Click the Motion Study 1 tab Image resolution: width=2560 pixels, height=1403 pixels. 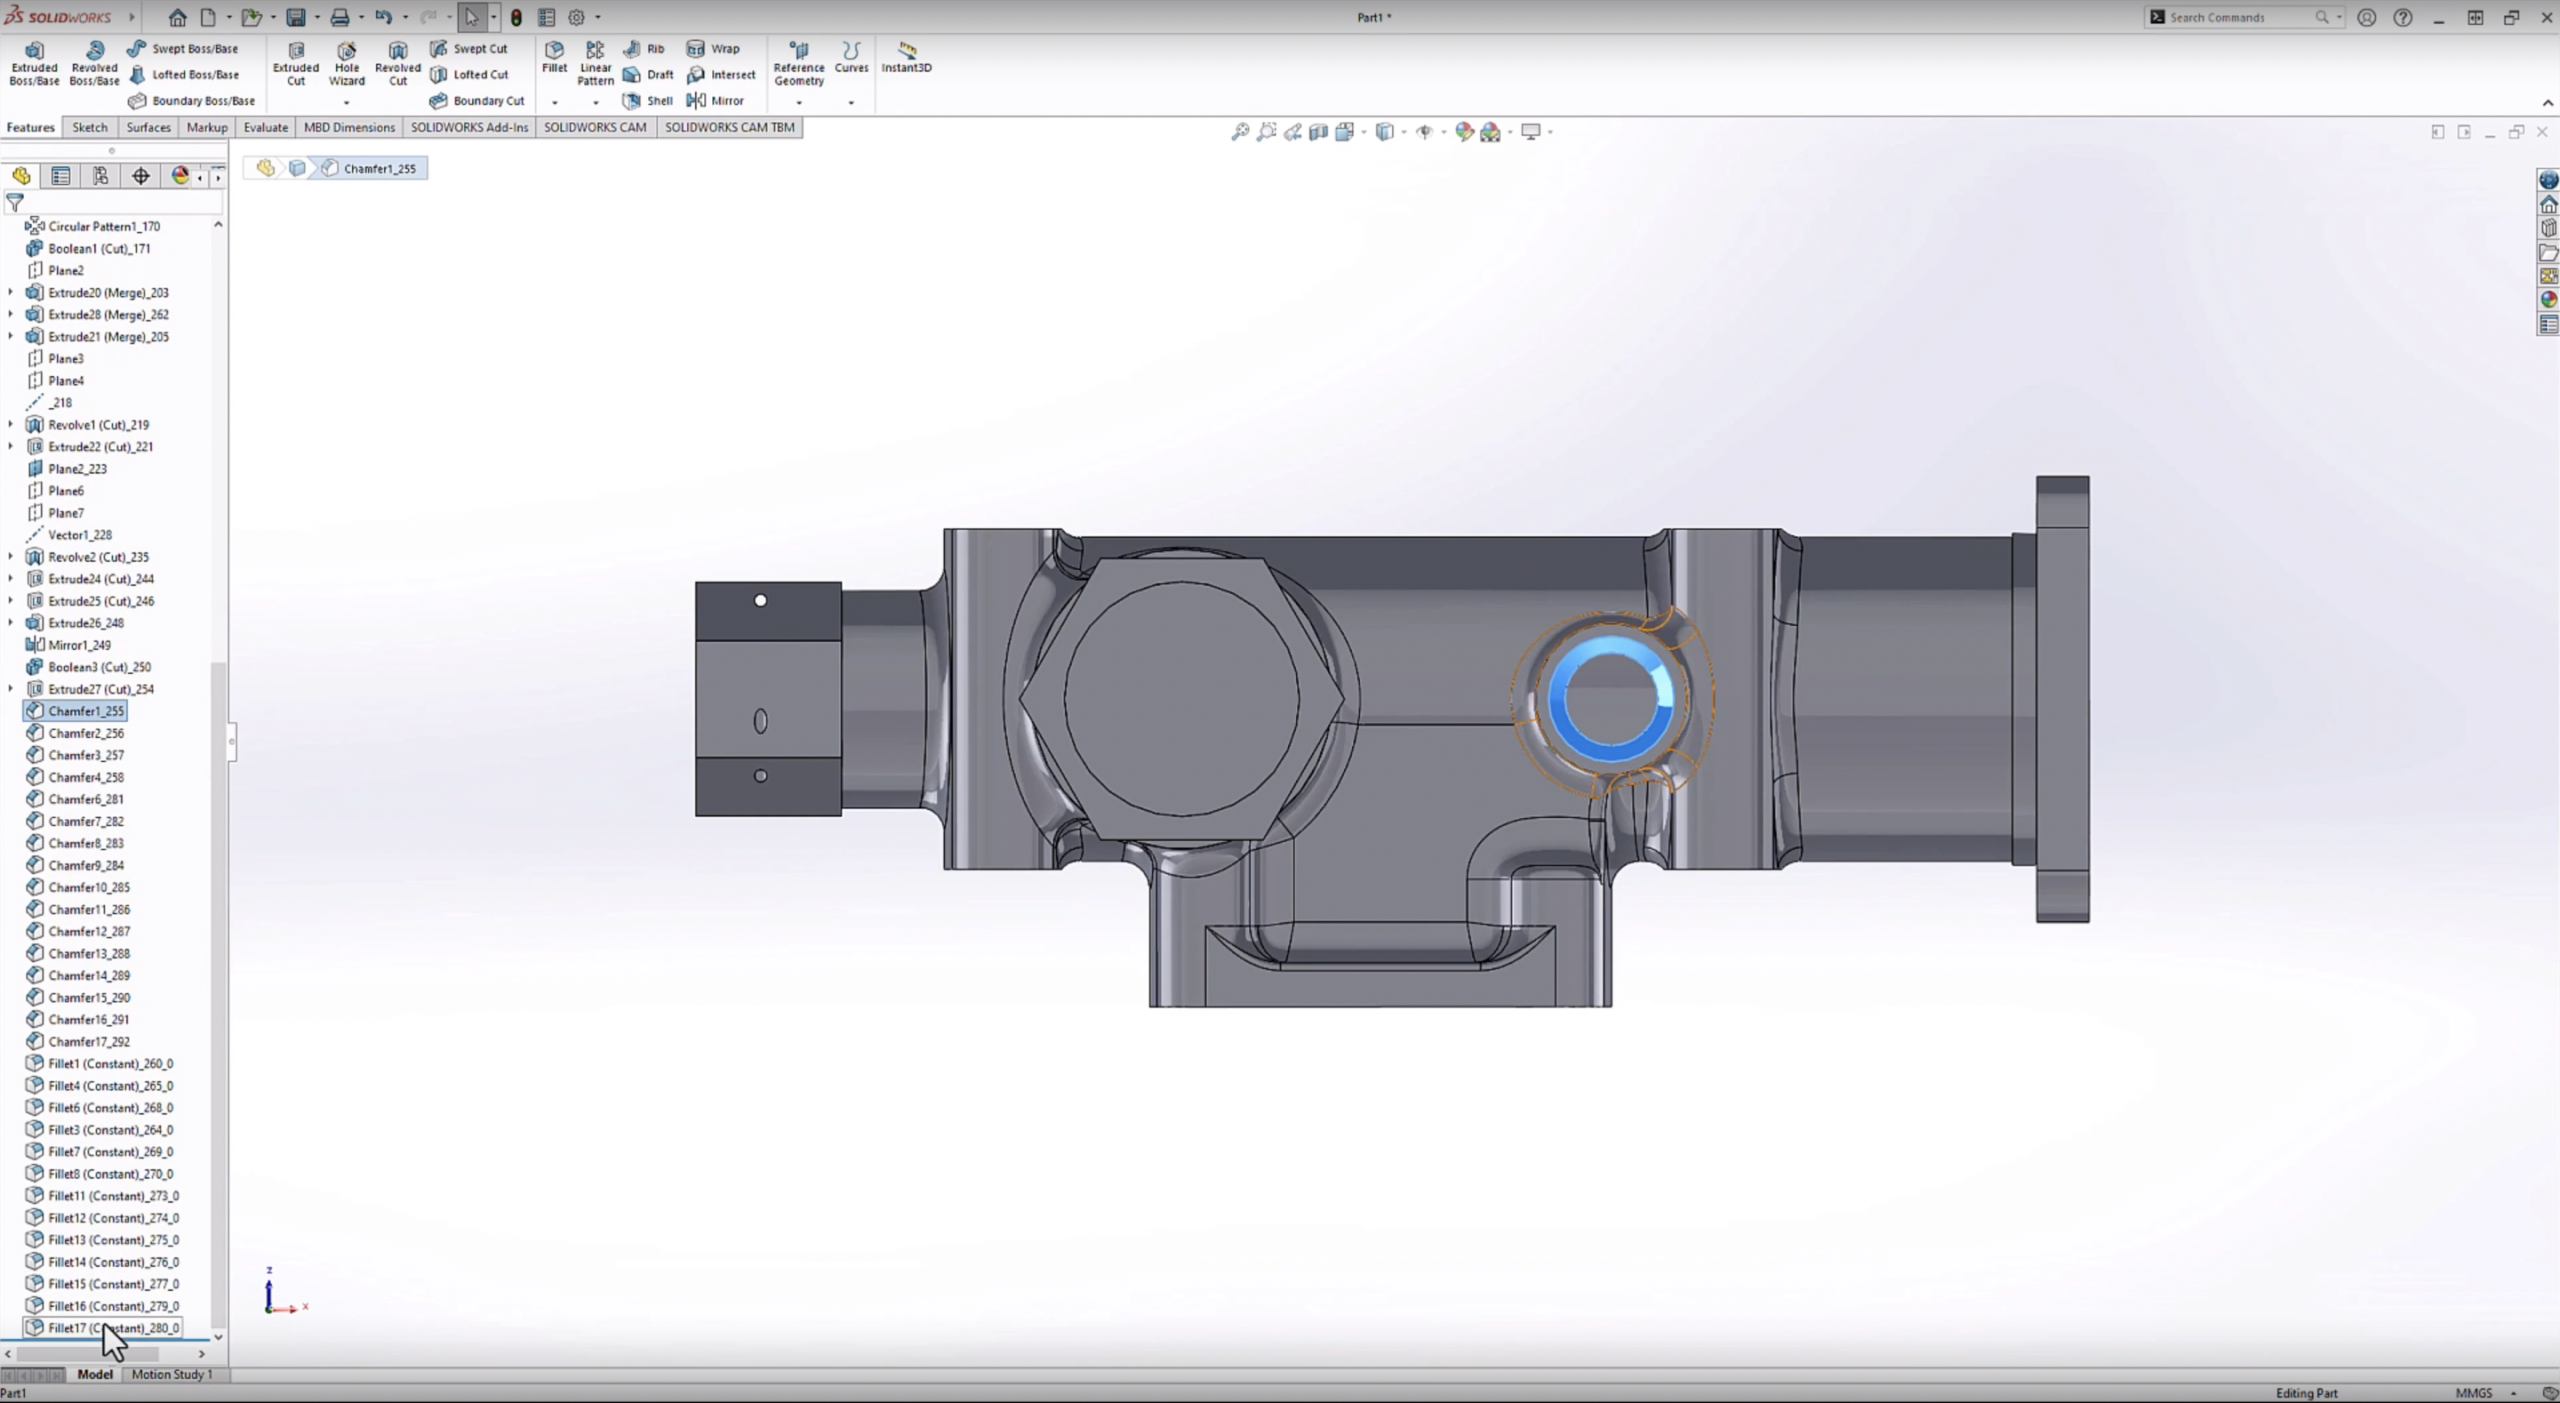171,1374
